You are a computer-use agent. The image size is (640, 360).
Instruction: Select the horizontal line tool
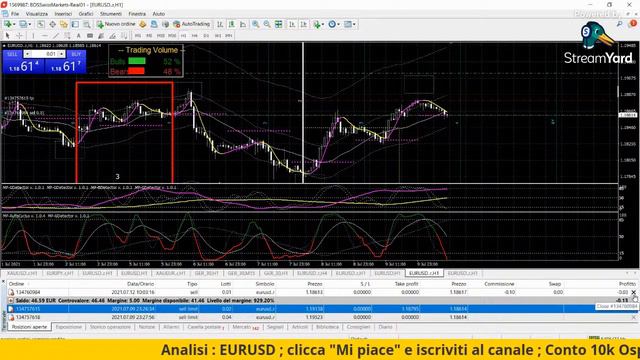pyautogui.click(x=45, y=36)
